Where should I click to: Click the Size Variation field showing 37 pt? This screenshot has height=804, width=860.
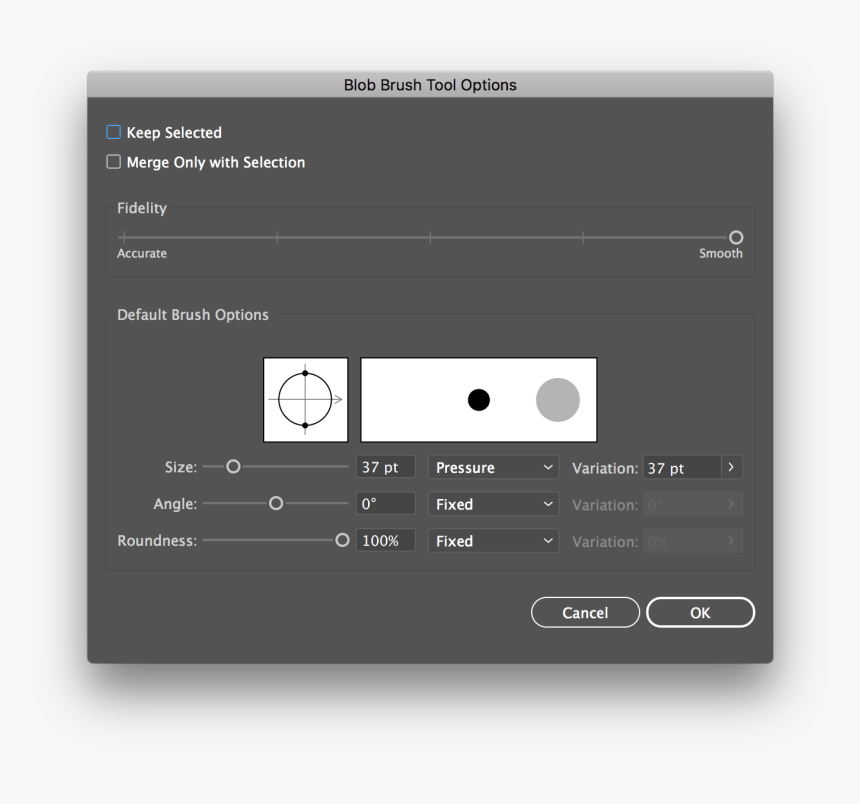click(x=685, y=467)
